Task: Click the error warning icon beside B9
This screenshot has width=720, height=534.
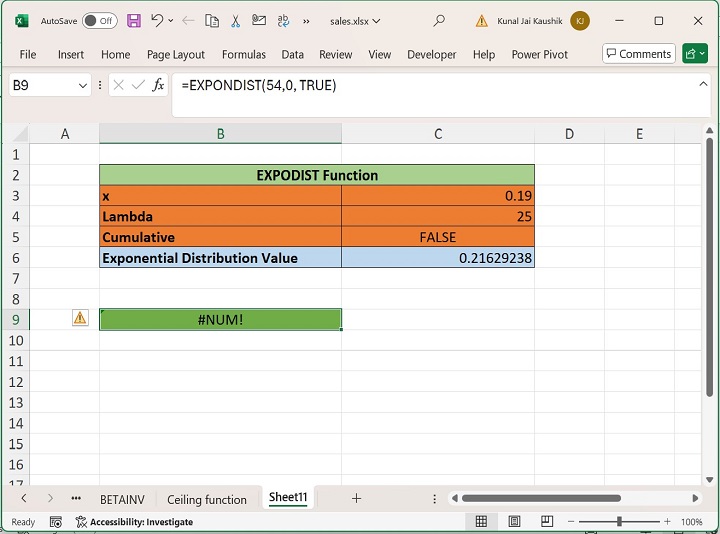Action: 80,318
